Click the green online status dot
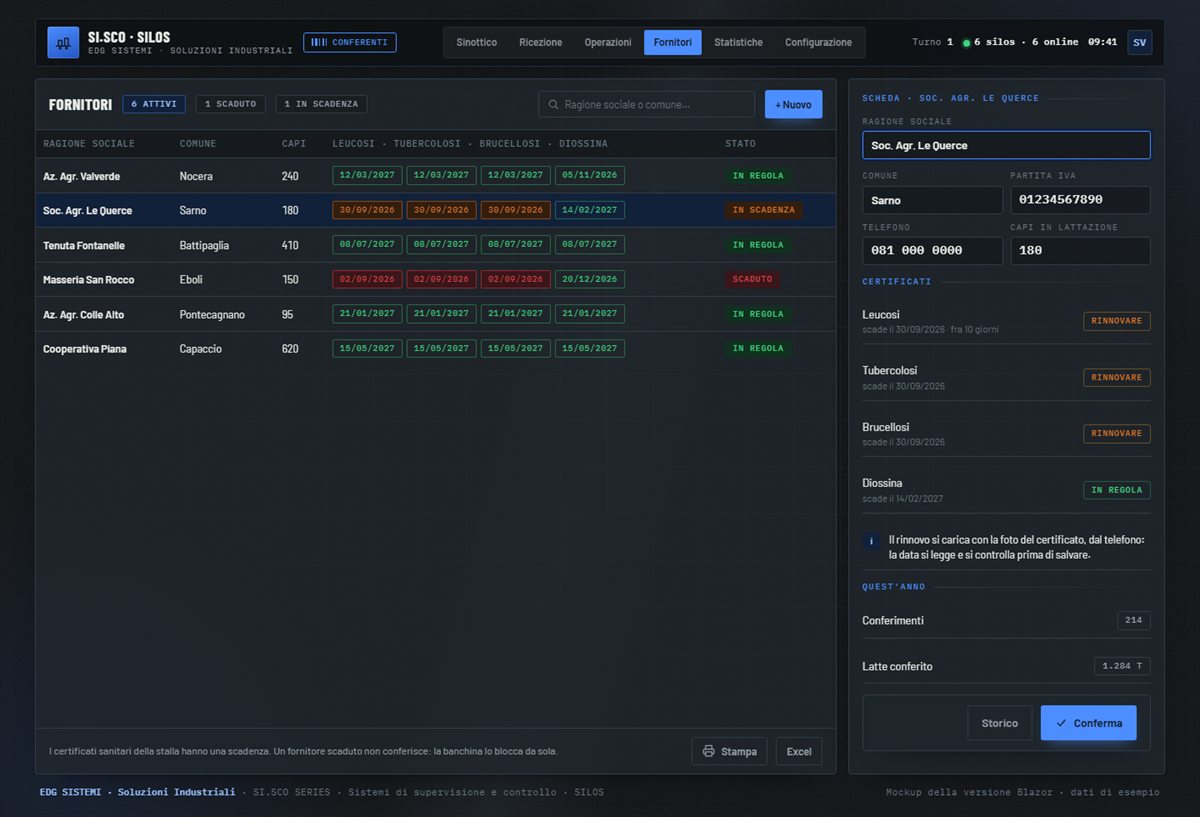 pyautogui.click(x=966, y=43)
